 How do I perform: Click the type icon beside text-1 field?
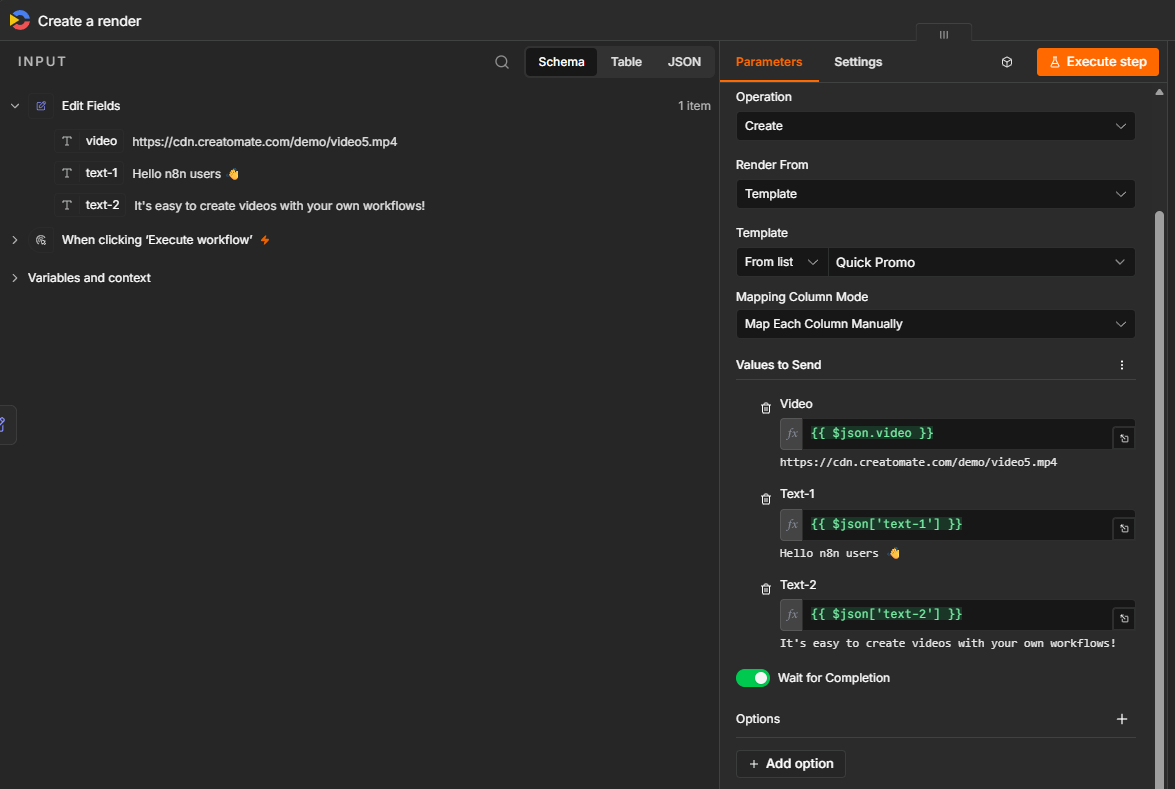67,173
